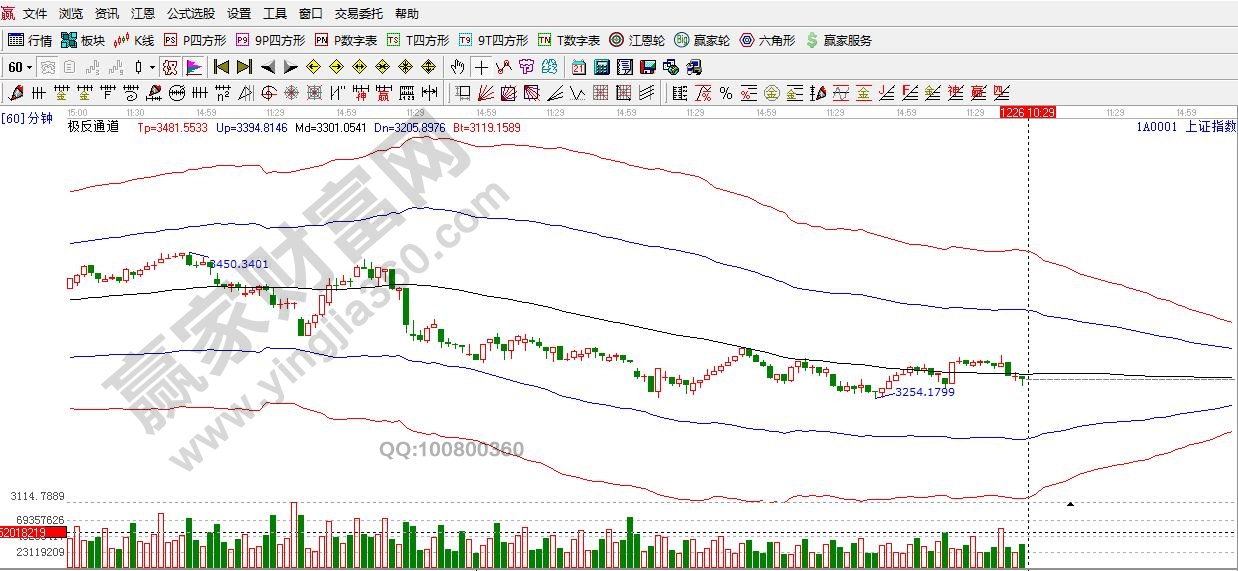Click the 赢家服务 button
Screen dimensions: 1238x571
(838, 41)
